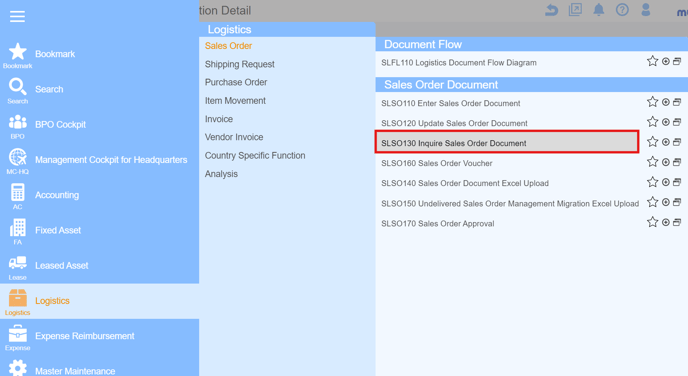
Task: Open the hamburger menu icon
Action: click(x=17, y=17)
